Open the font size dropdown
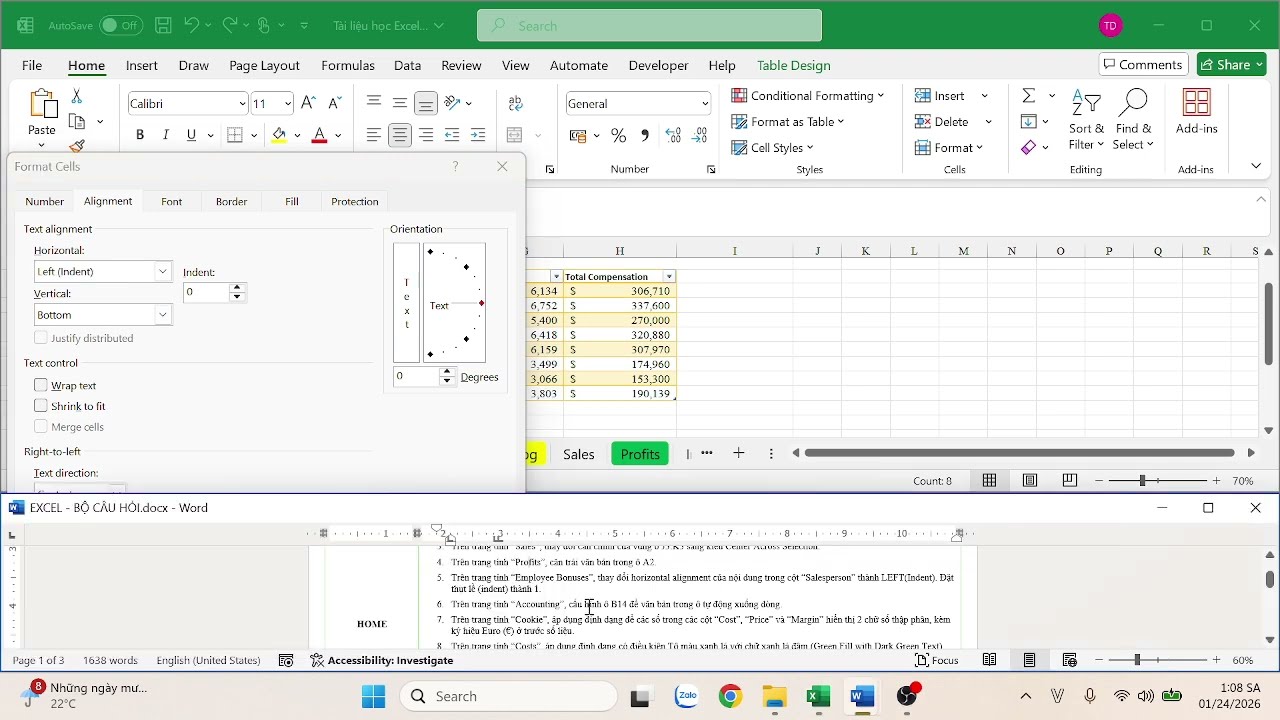 [288, 104]
